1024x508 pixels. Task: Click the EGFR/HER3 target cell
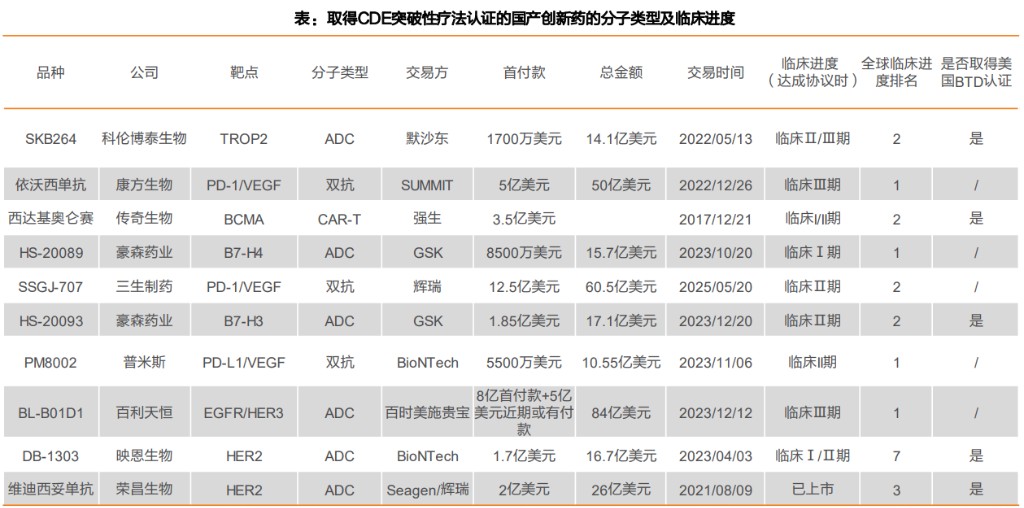tap(244, 413)
